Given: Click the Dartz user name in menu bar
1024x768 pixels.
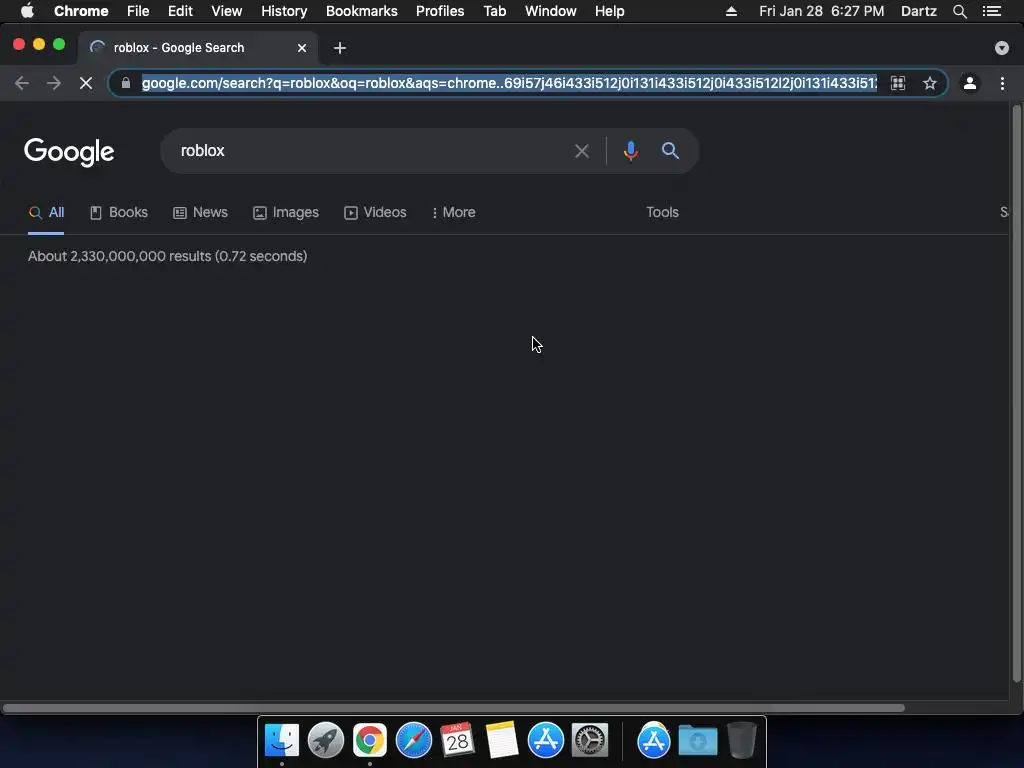Looking at the screenshot, I should pos(919,11).
